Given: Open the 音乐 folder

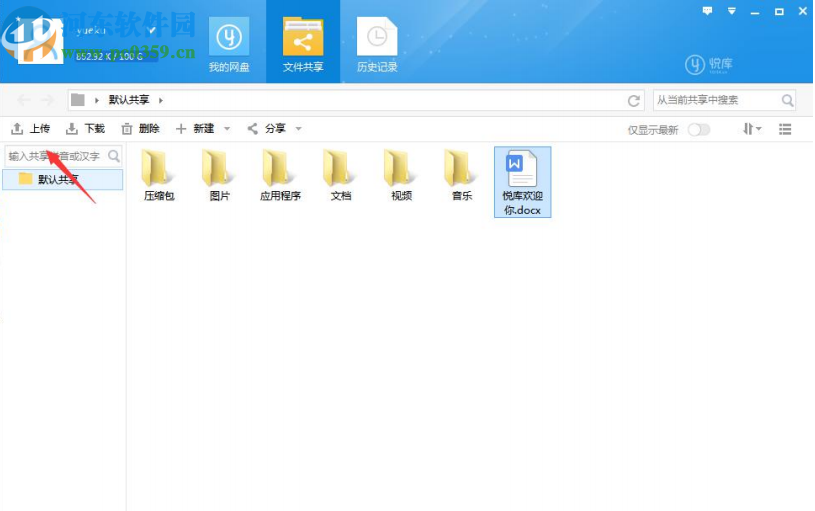Looking at the screenshot, I should [x=462, y=176].
